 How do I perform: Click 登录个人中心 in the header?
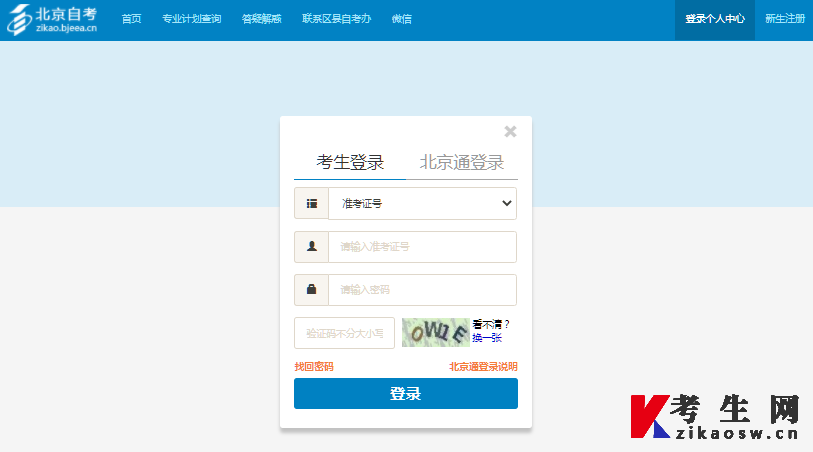(714, 20)
